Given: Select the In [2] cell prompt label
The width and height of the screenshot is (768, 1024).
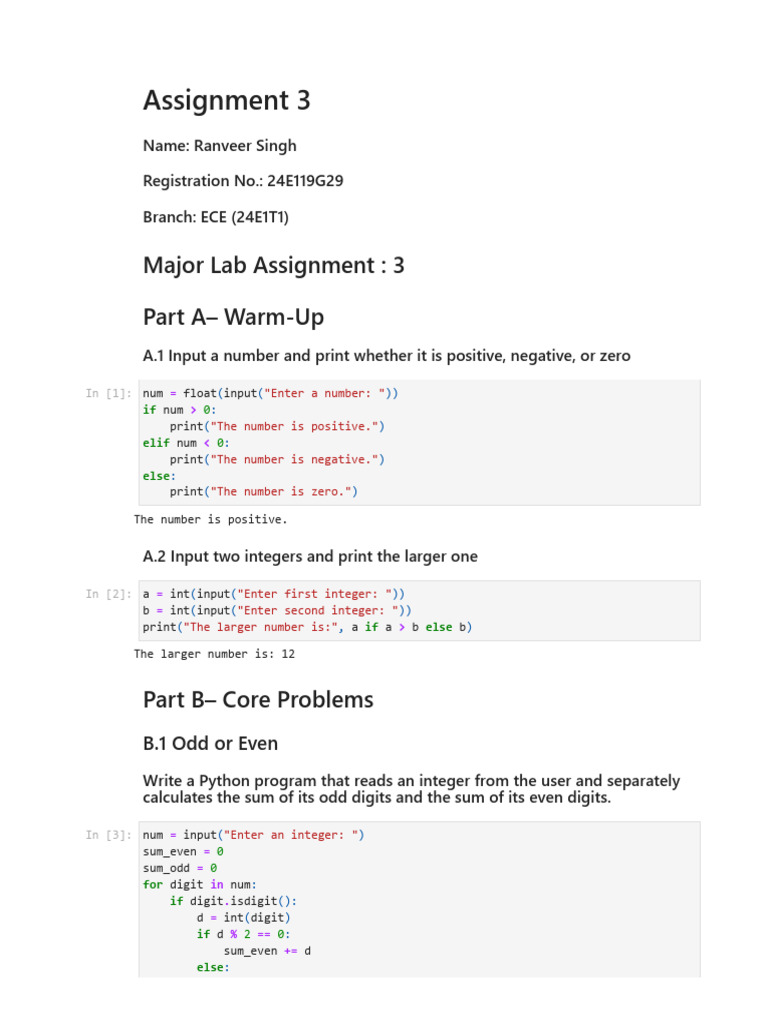Looking at the screenshot, I should pyautogui.click(x=108, y=594).
